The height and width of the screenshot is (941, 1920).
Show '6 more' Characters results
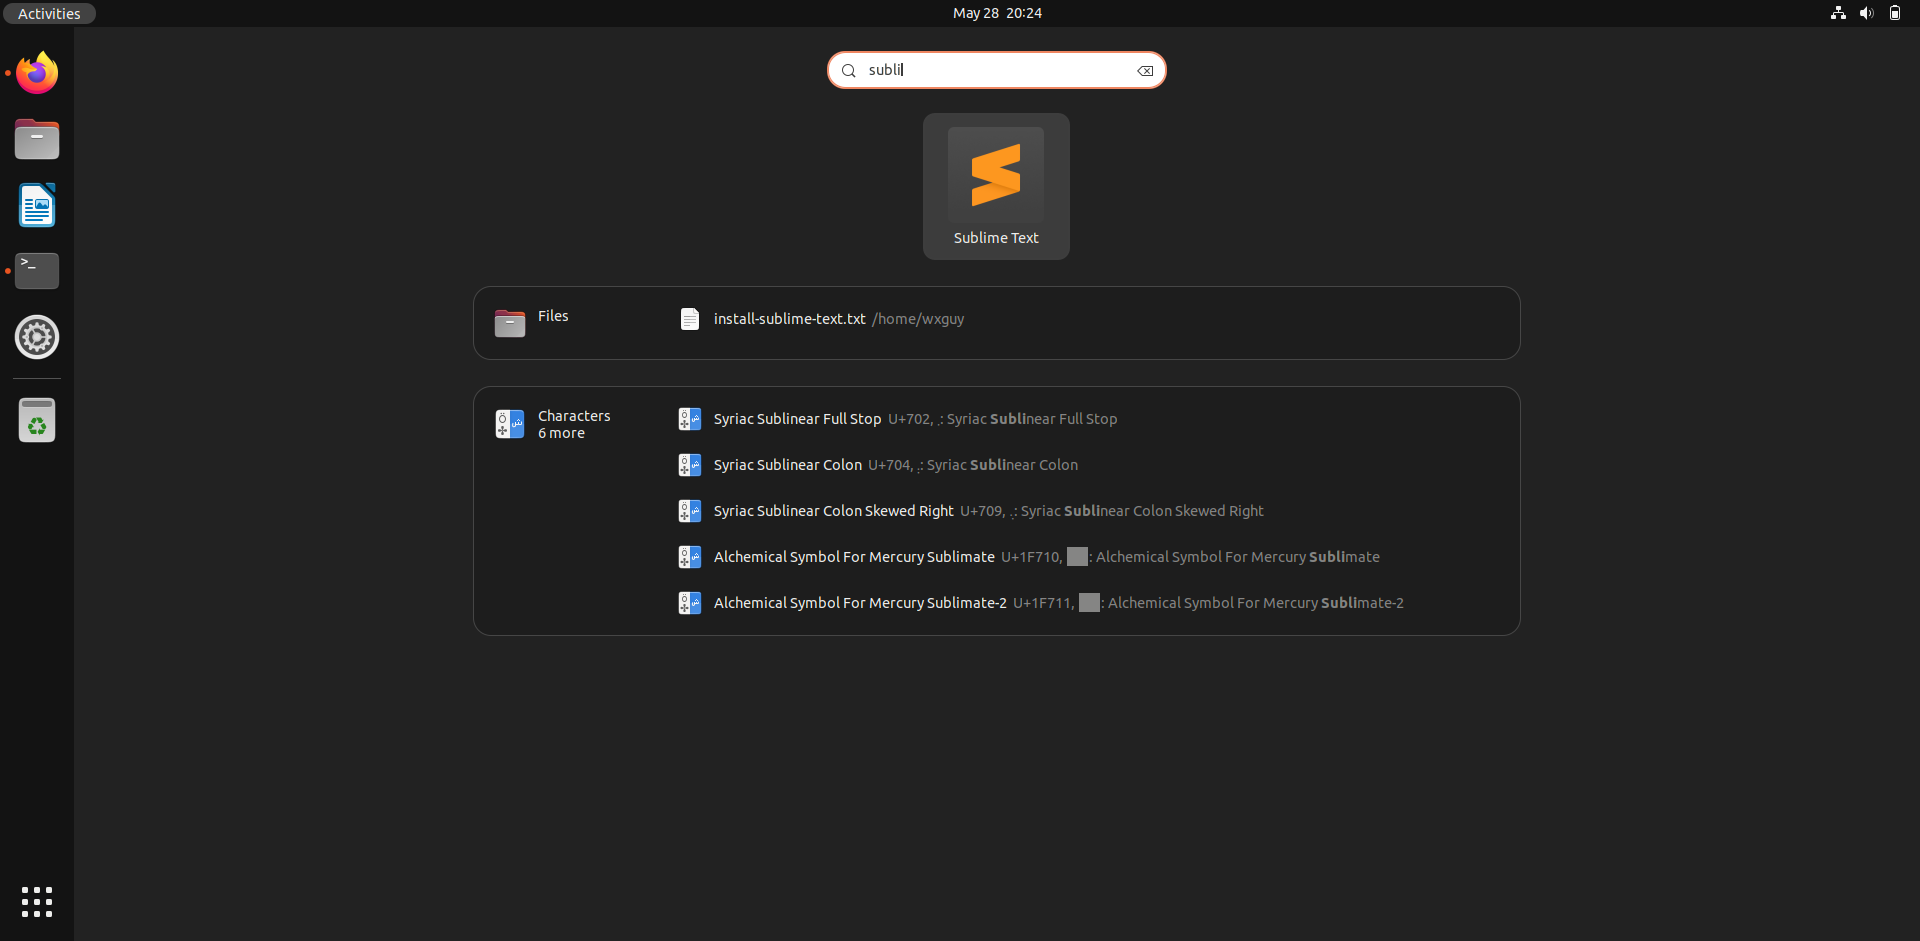pyautogui.click(x=561, y=433)
